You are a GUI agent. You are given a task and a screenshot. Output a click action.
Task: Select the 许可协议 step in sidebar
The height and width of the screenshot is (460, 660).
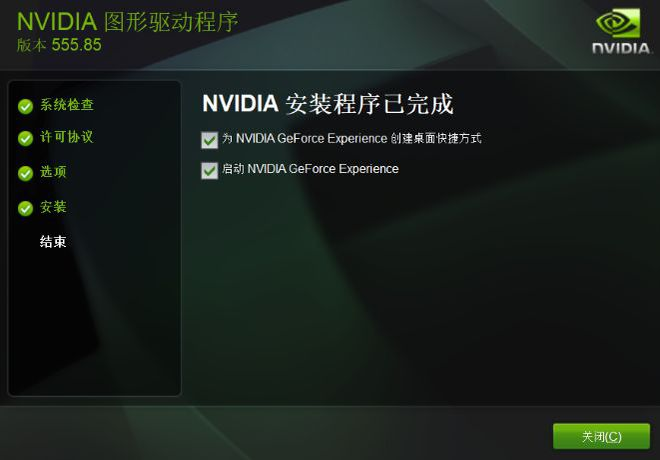click(x=67, y=137)
